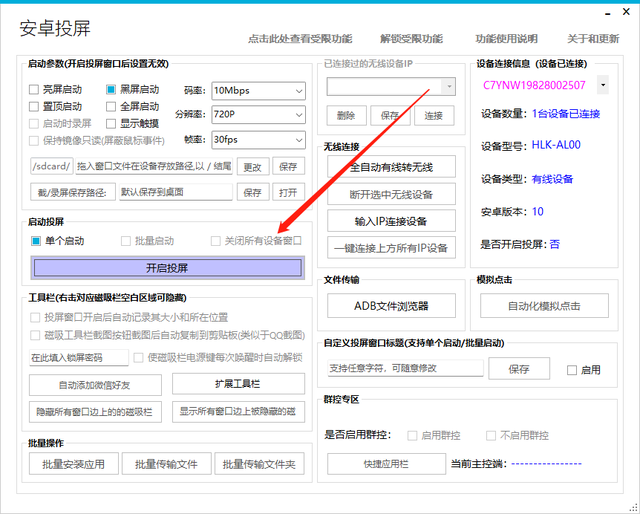This screenshot has height=514, width=640.
Task: Open the 码率 10Mbps dropdown
Action: coord(258,91)
